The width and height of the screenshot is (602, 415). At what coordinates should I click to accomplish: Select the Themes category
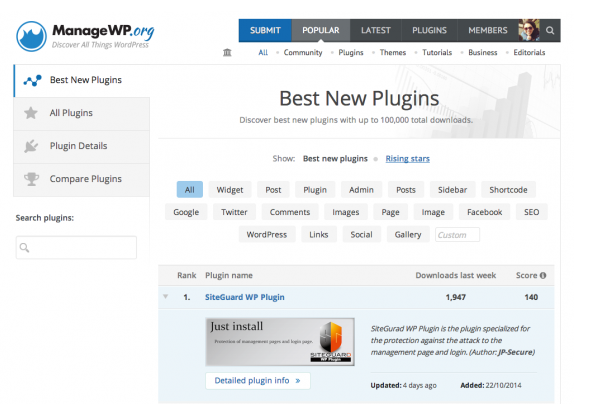coord(393,53)
